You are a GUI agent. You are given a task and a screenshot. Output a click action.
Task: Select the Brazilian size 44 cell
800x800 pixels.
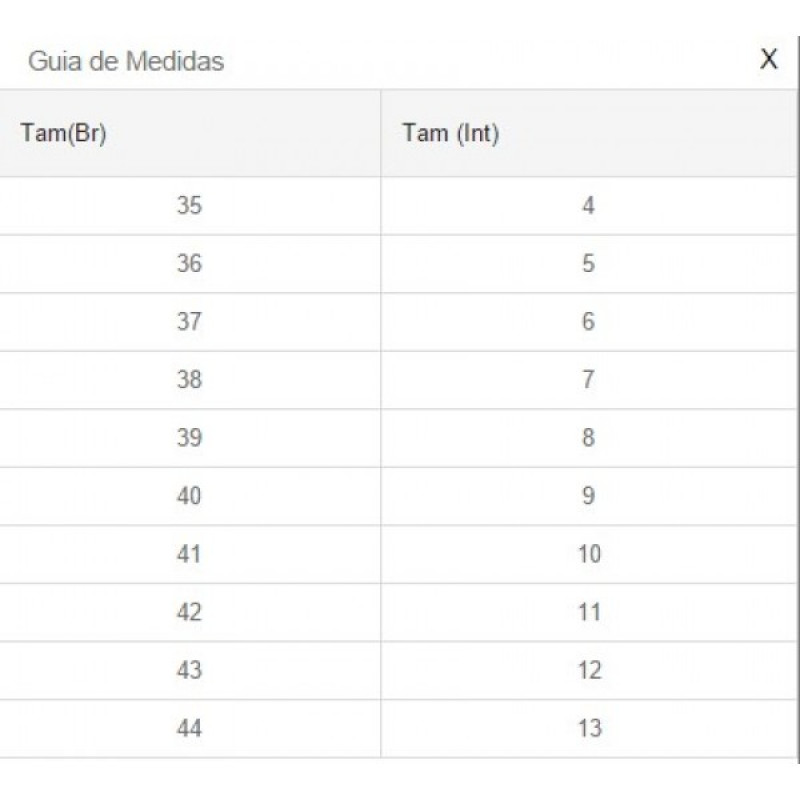click(189, 728)
